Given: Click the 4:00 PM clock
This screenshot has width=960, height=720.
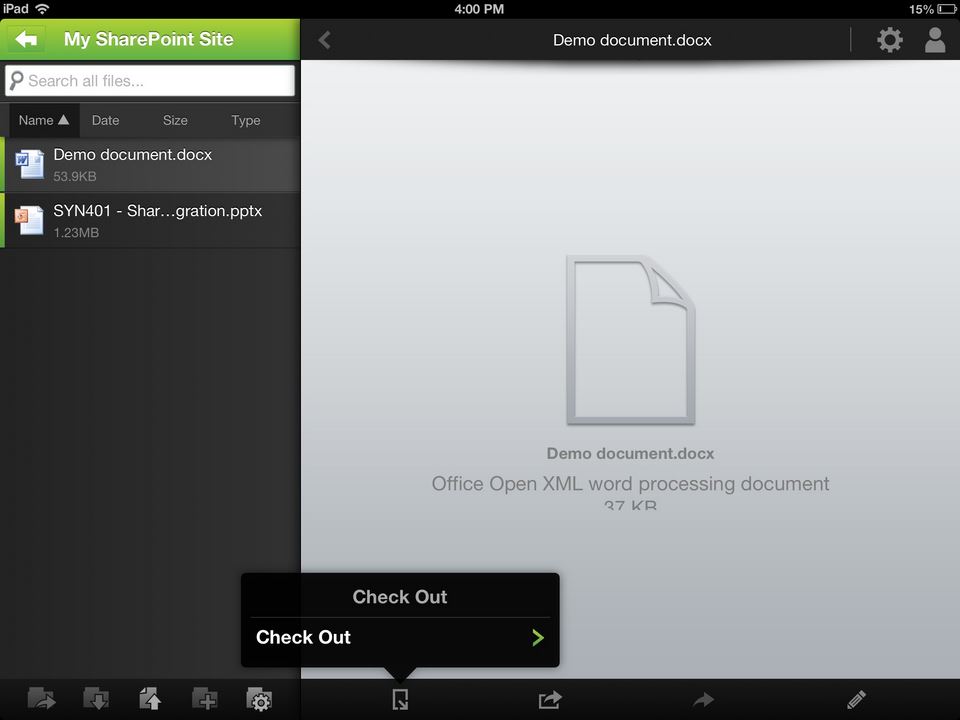Looking at the screenshot, I should (479, 9).
